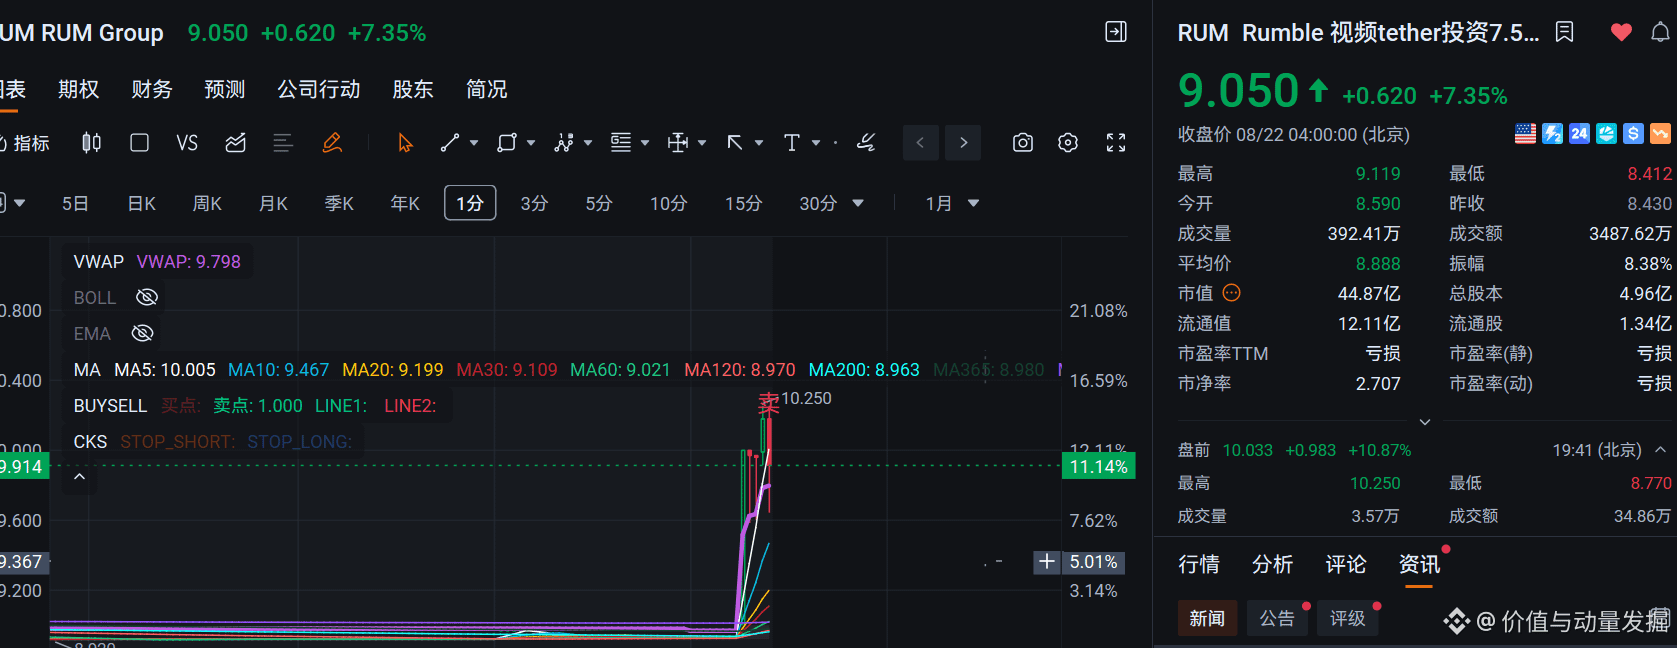Open measurement tool dropdown arrow
Screen dimensions: 1677x648
pyautogui.click(x=702, y=143)
